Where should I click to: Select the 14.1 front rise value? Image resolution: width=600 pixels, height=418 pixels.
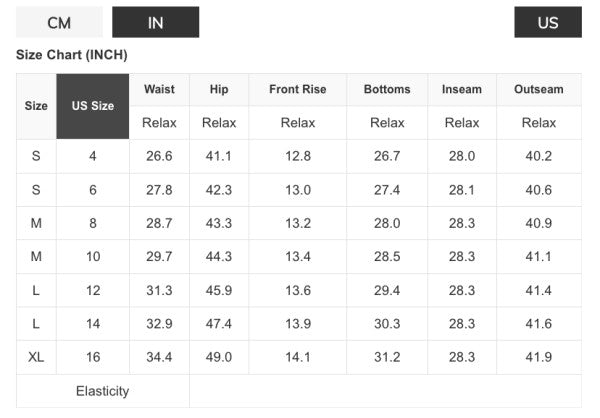[x=297, y=357]
